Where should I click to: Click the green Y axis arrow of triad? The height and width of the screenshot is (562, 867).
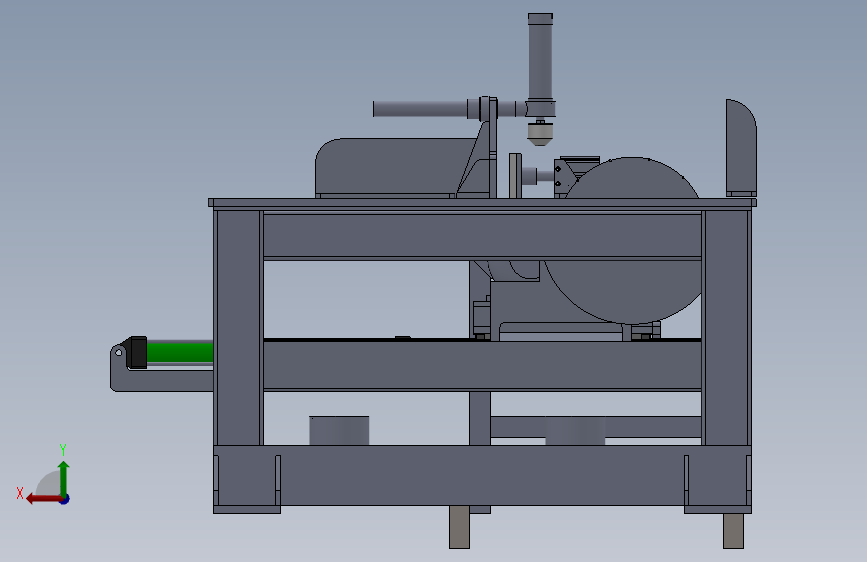(64, 478)
